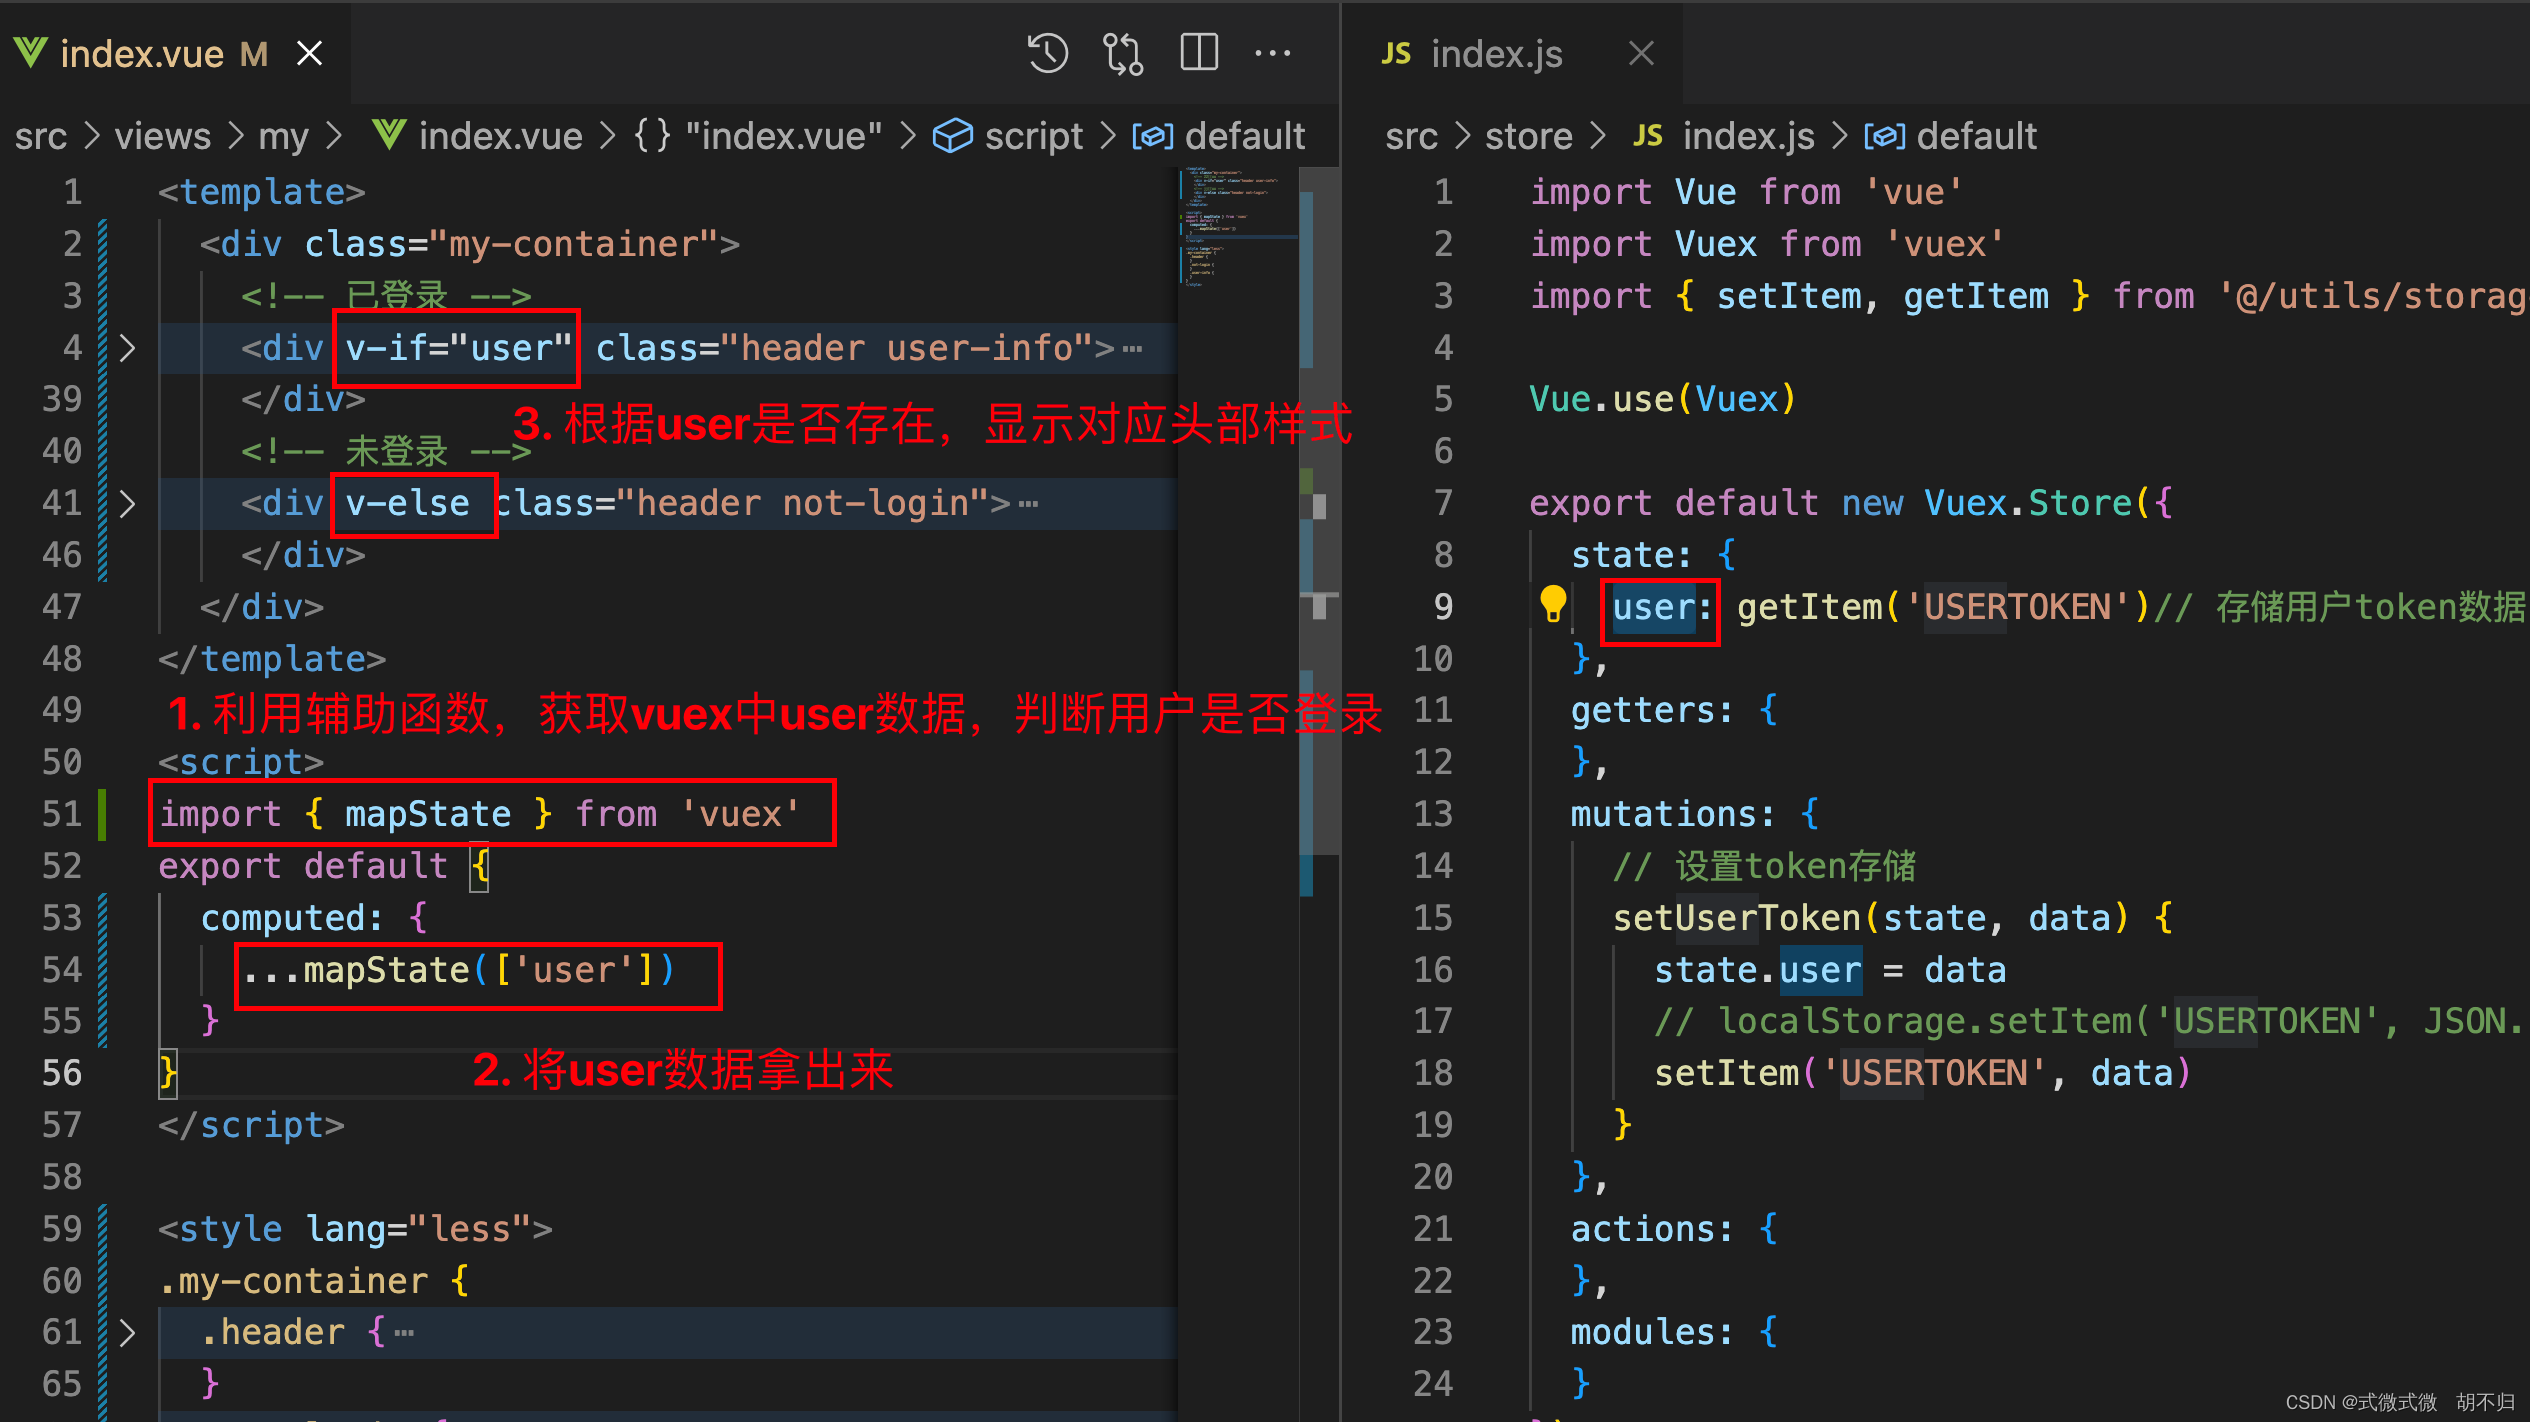
Task: Close the index.js editor tab
Action: pyautogui.click(x=1641, y=53)
